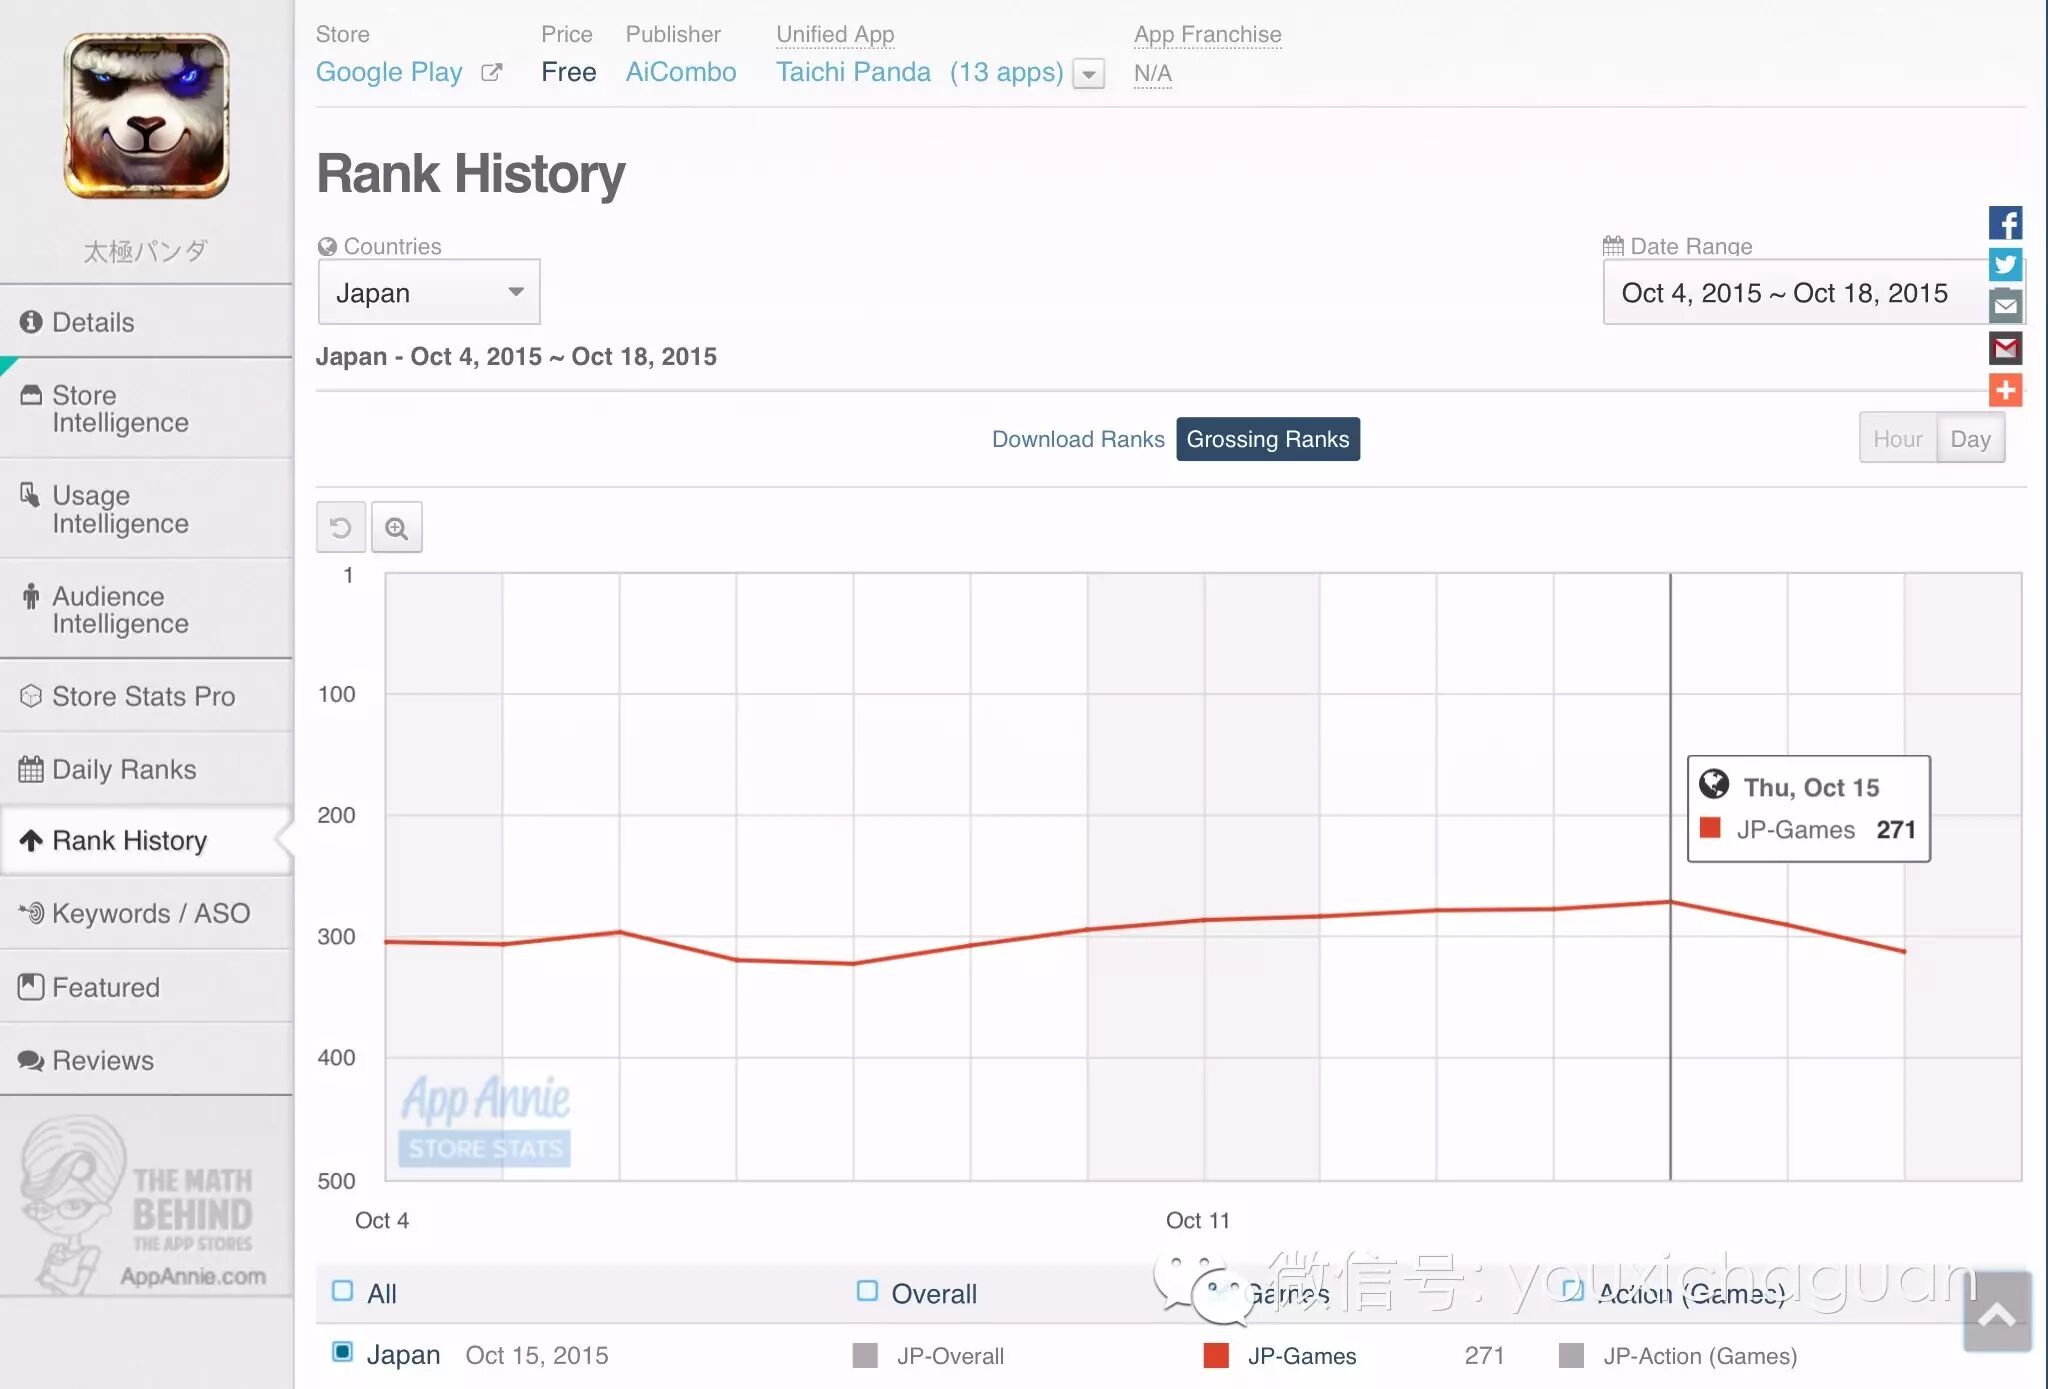Click the red JP-Games color swatch
2048x1389 pixels.
tap(1216, 1356)
